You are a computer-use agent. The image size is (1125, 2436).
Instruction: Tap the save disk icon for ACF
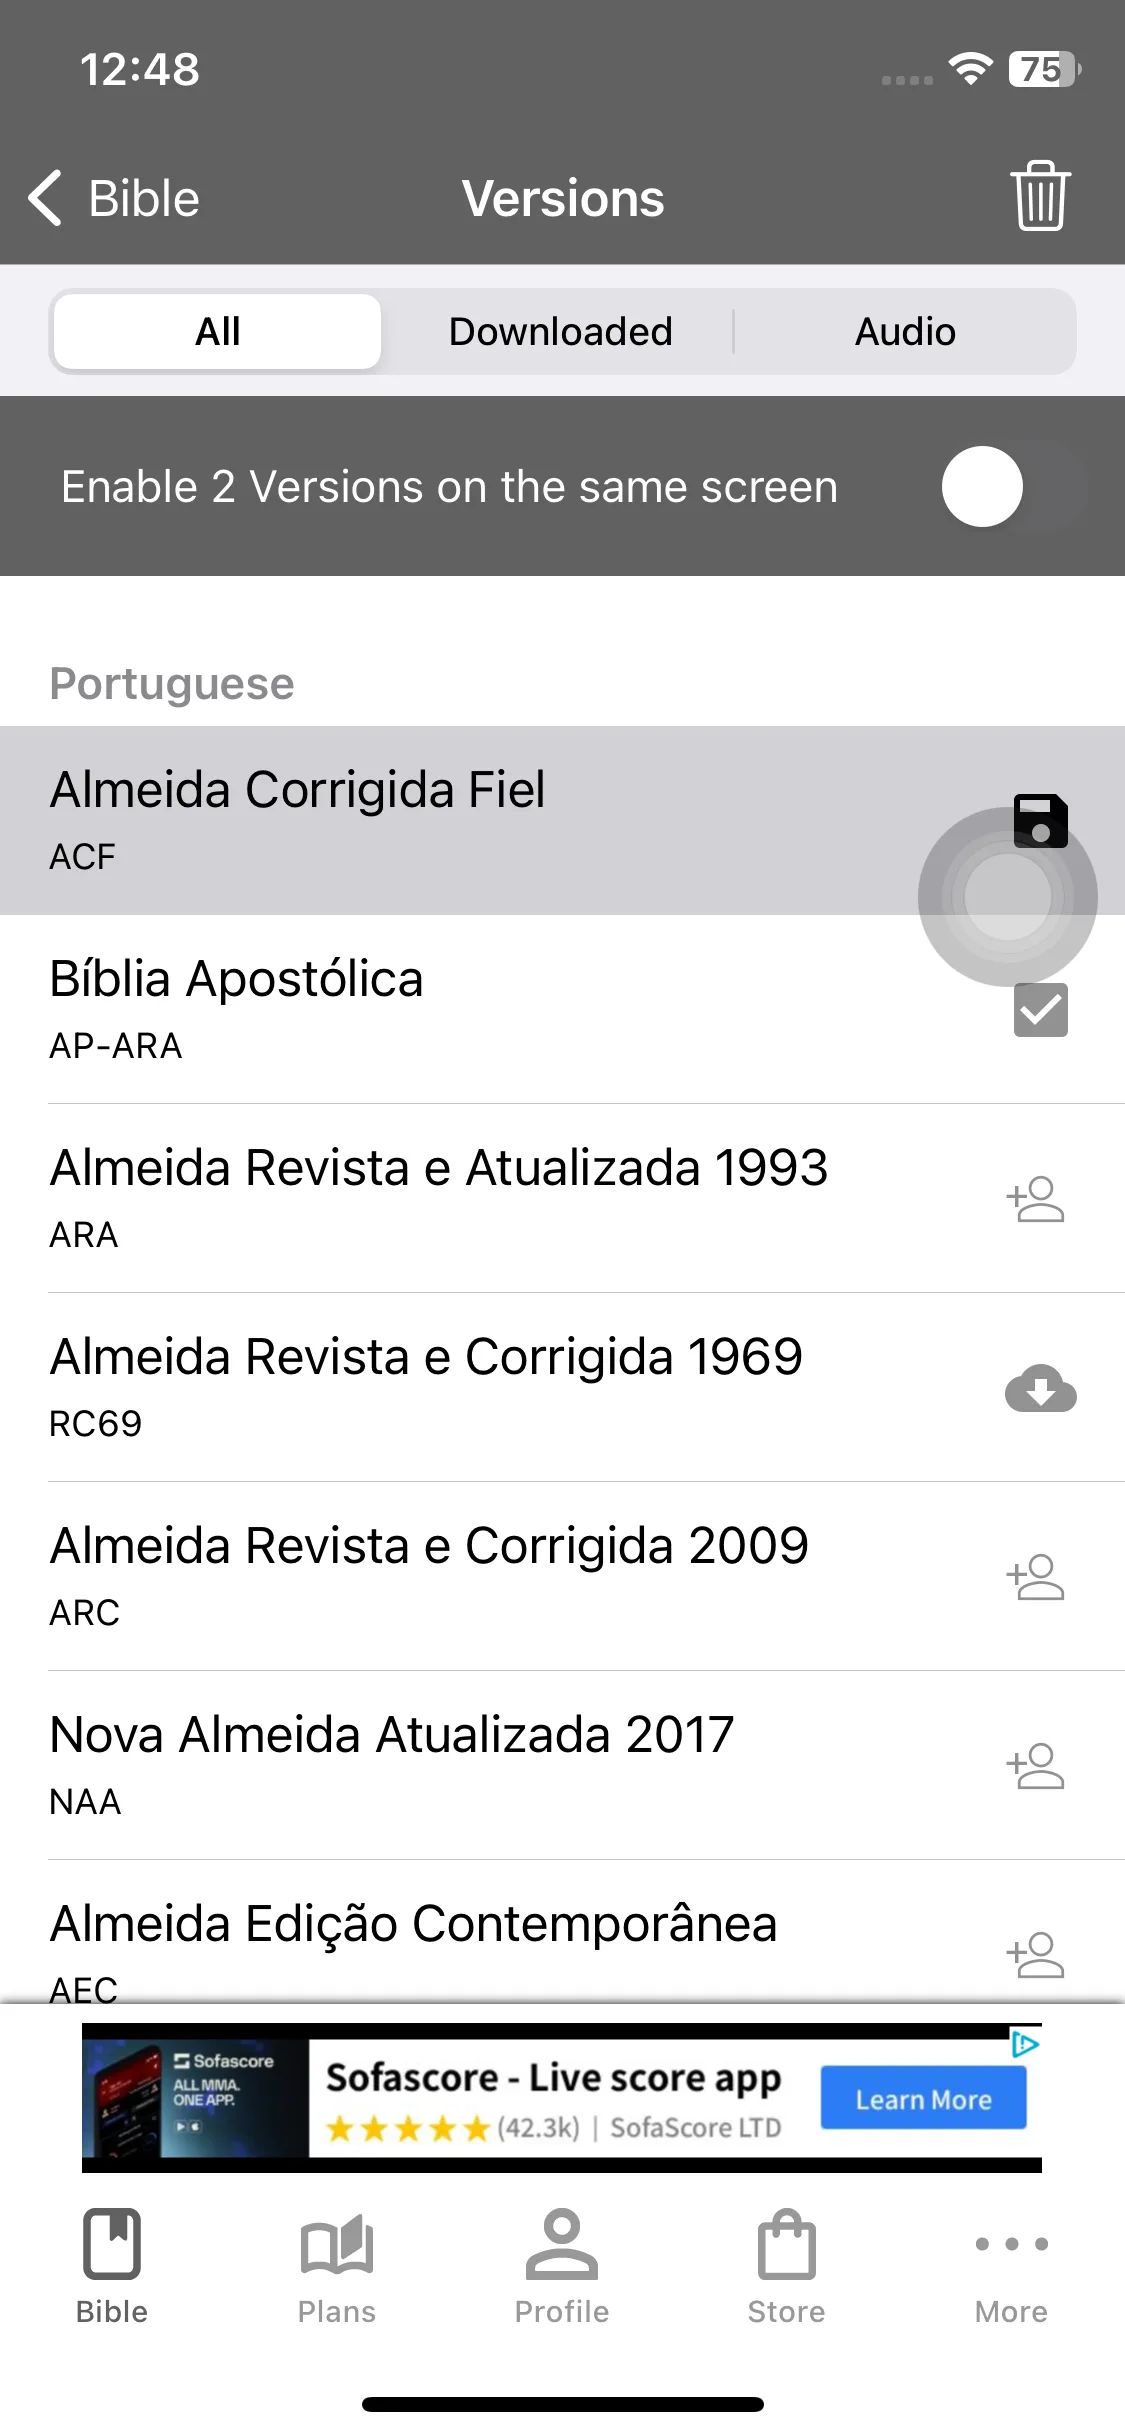(1040, 820)
